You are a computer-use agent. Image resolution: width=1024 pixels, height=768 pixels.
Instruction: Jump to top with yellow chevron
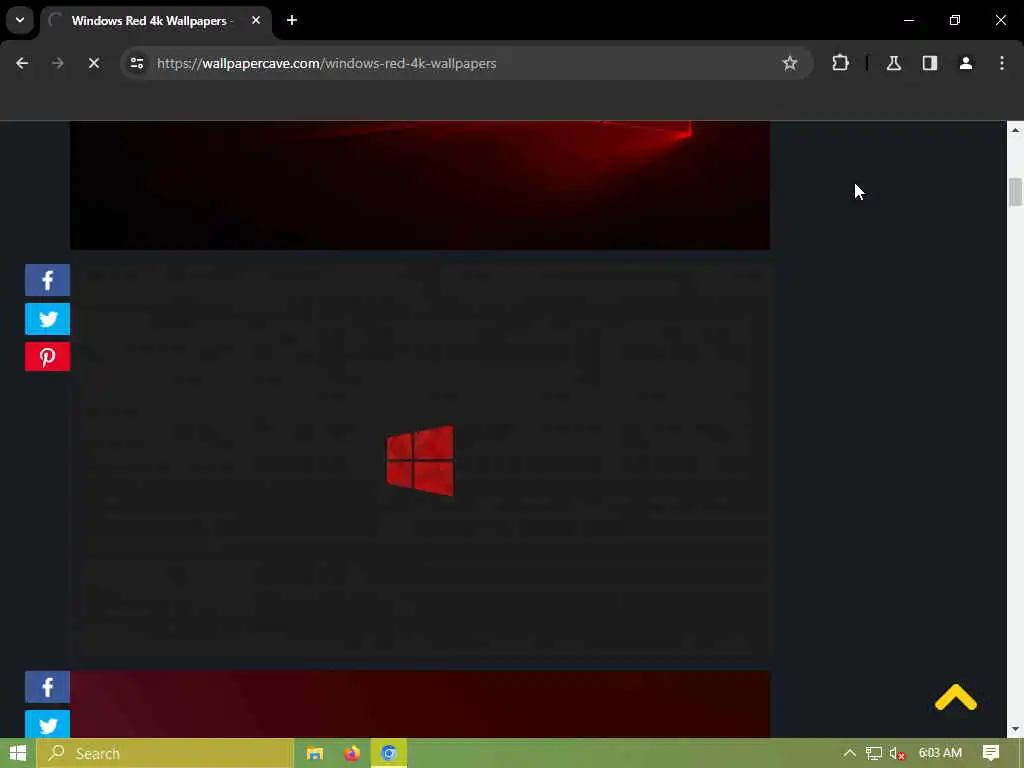[x=955, y=697]
